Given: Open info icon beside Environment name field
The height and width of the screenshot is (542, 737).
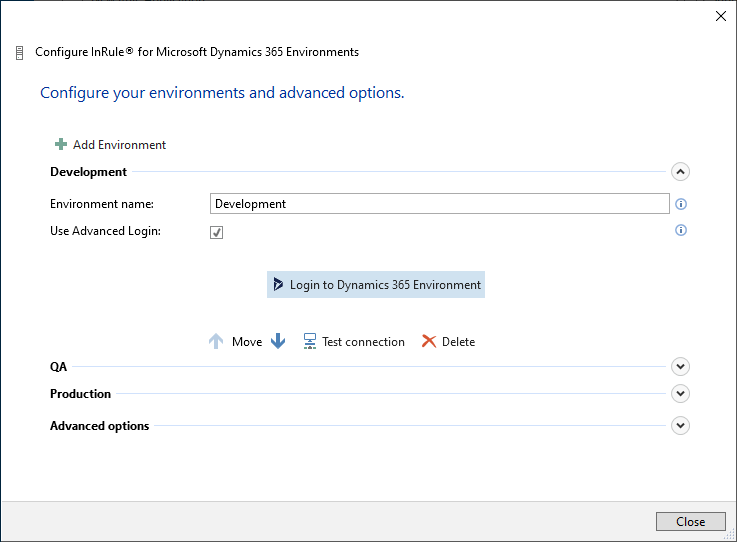Looking at the screenshot, I should tap(681, 204).
